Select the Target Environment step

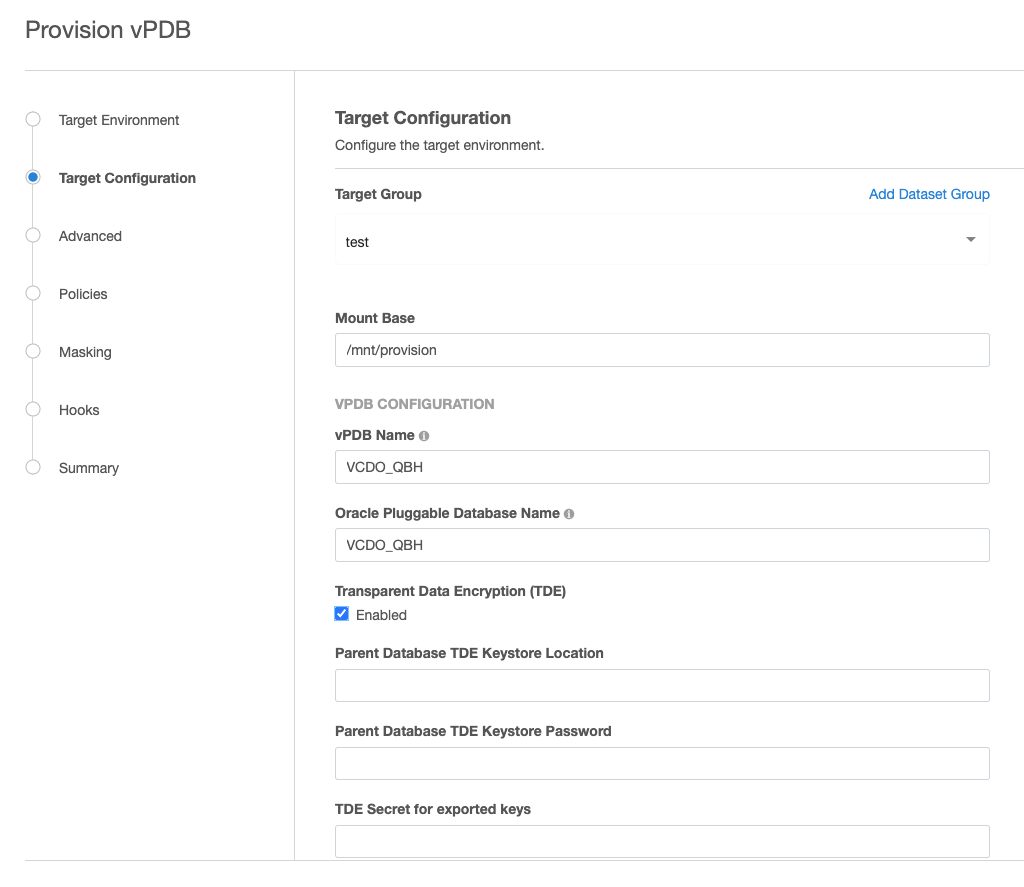[117, 120]
